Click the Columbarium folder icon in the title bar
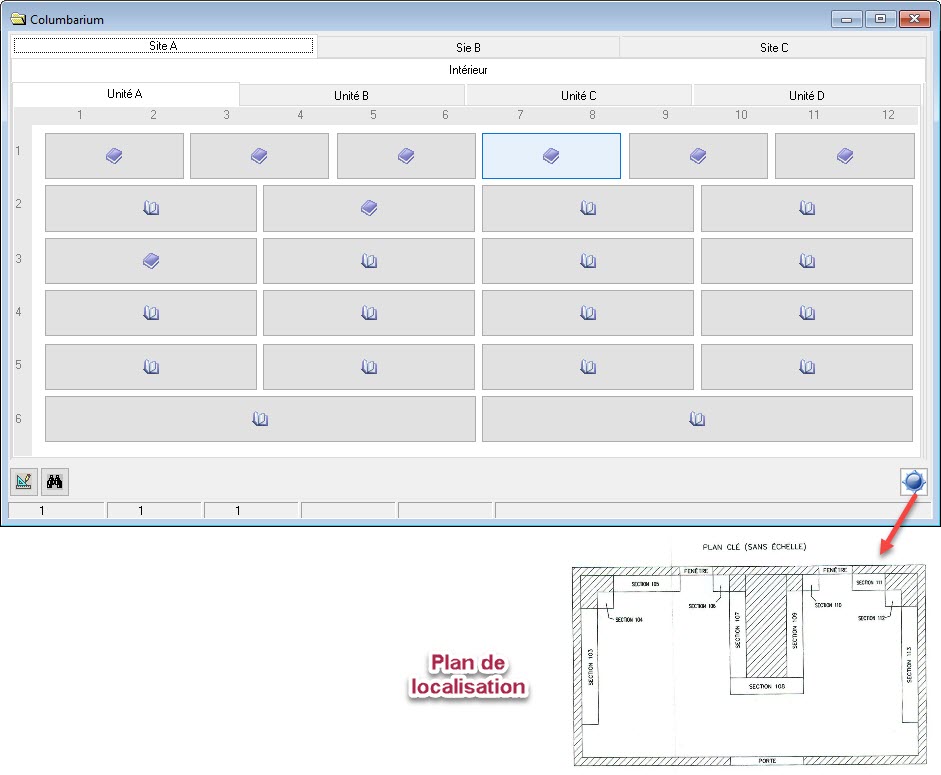 point(17,19)
